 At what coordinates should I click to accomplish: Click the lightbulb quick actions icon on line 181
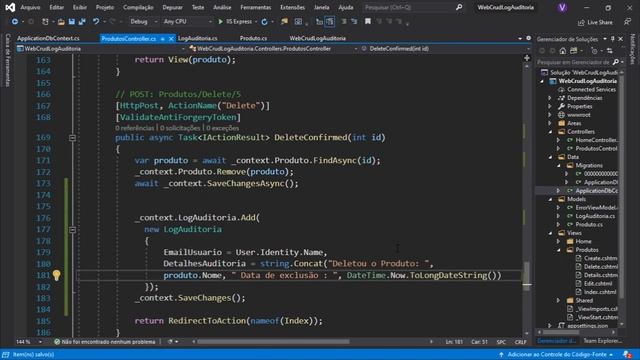click(56, 275)
